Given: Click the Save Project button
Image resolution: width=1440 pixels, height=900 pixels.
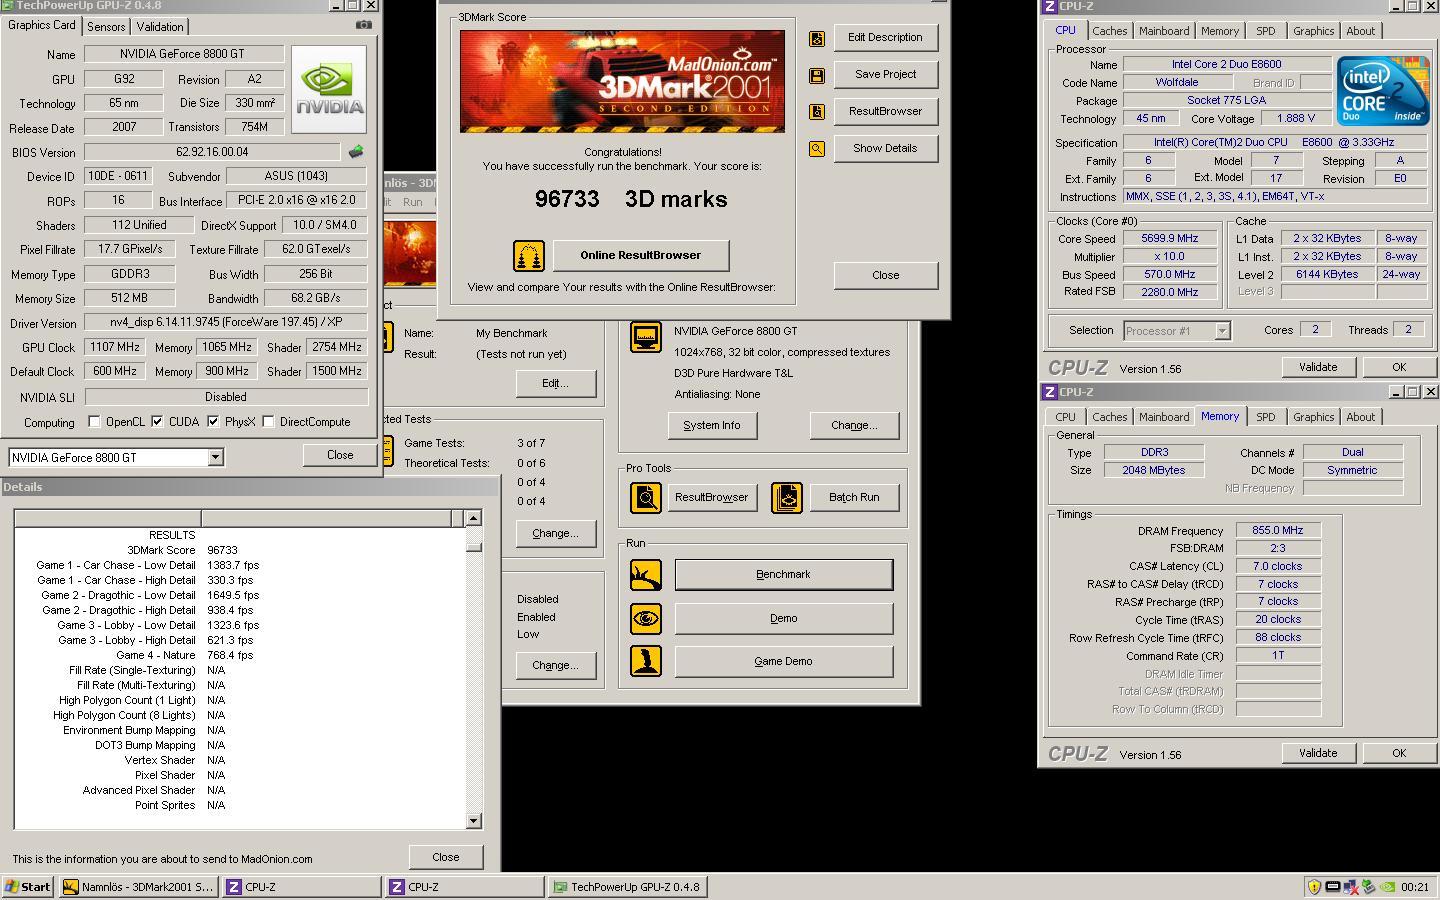Looking at the screenshot, I should [x=885, y=75].
